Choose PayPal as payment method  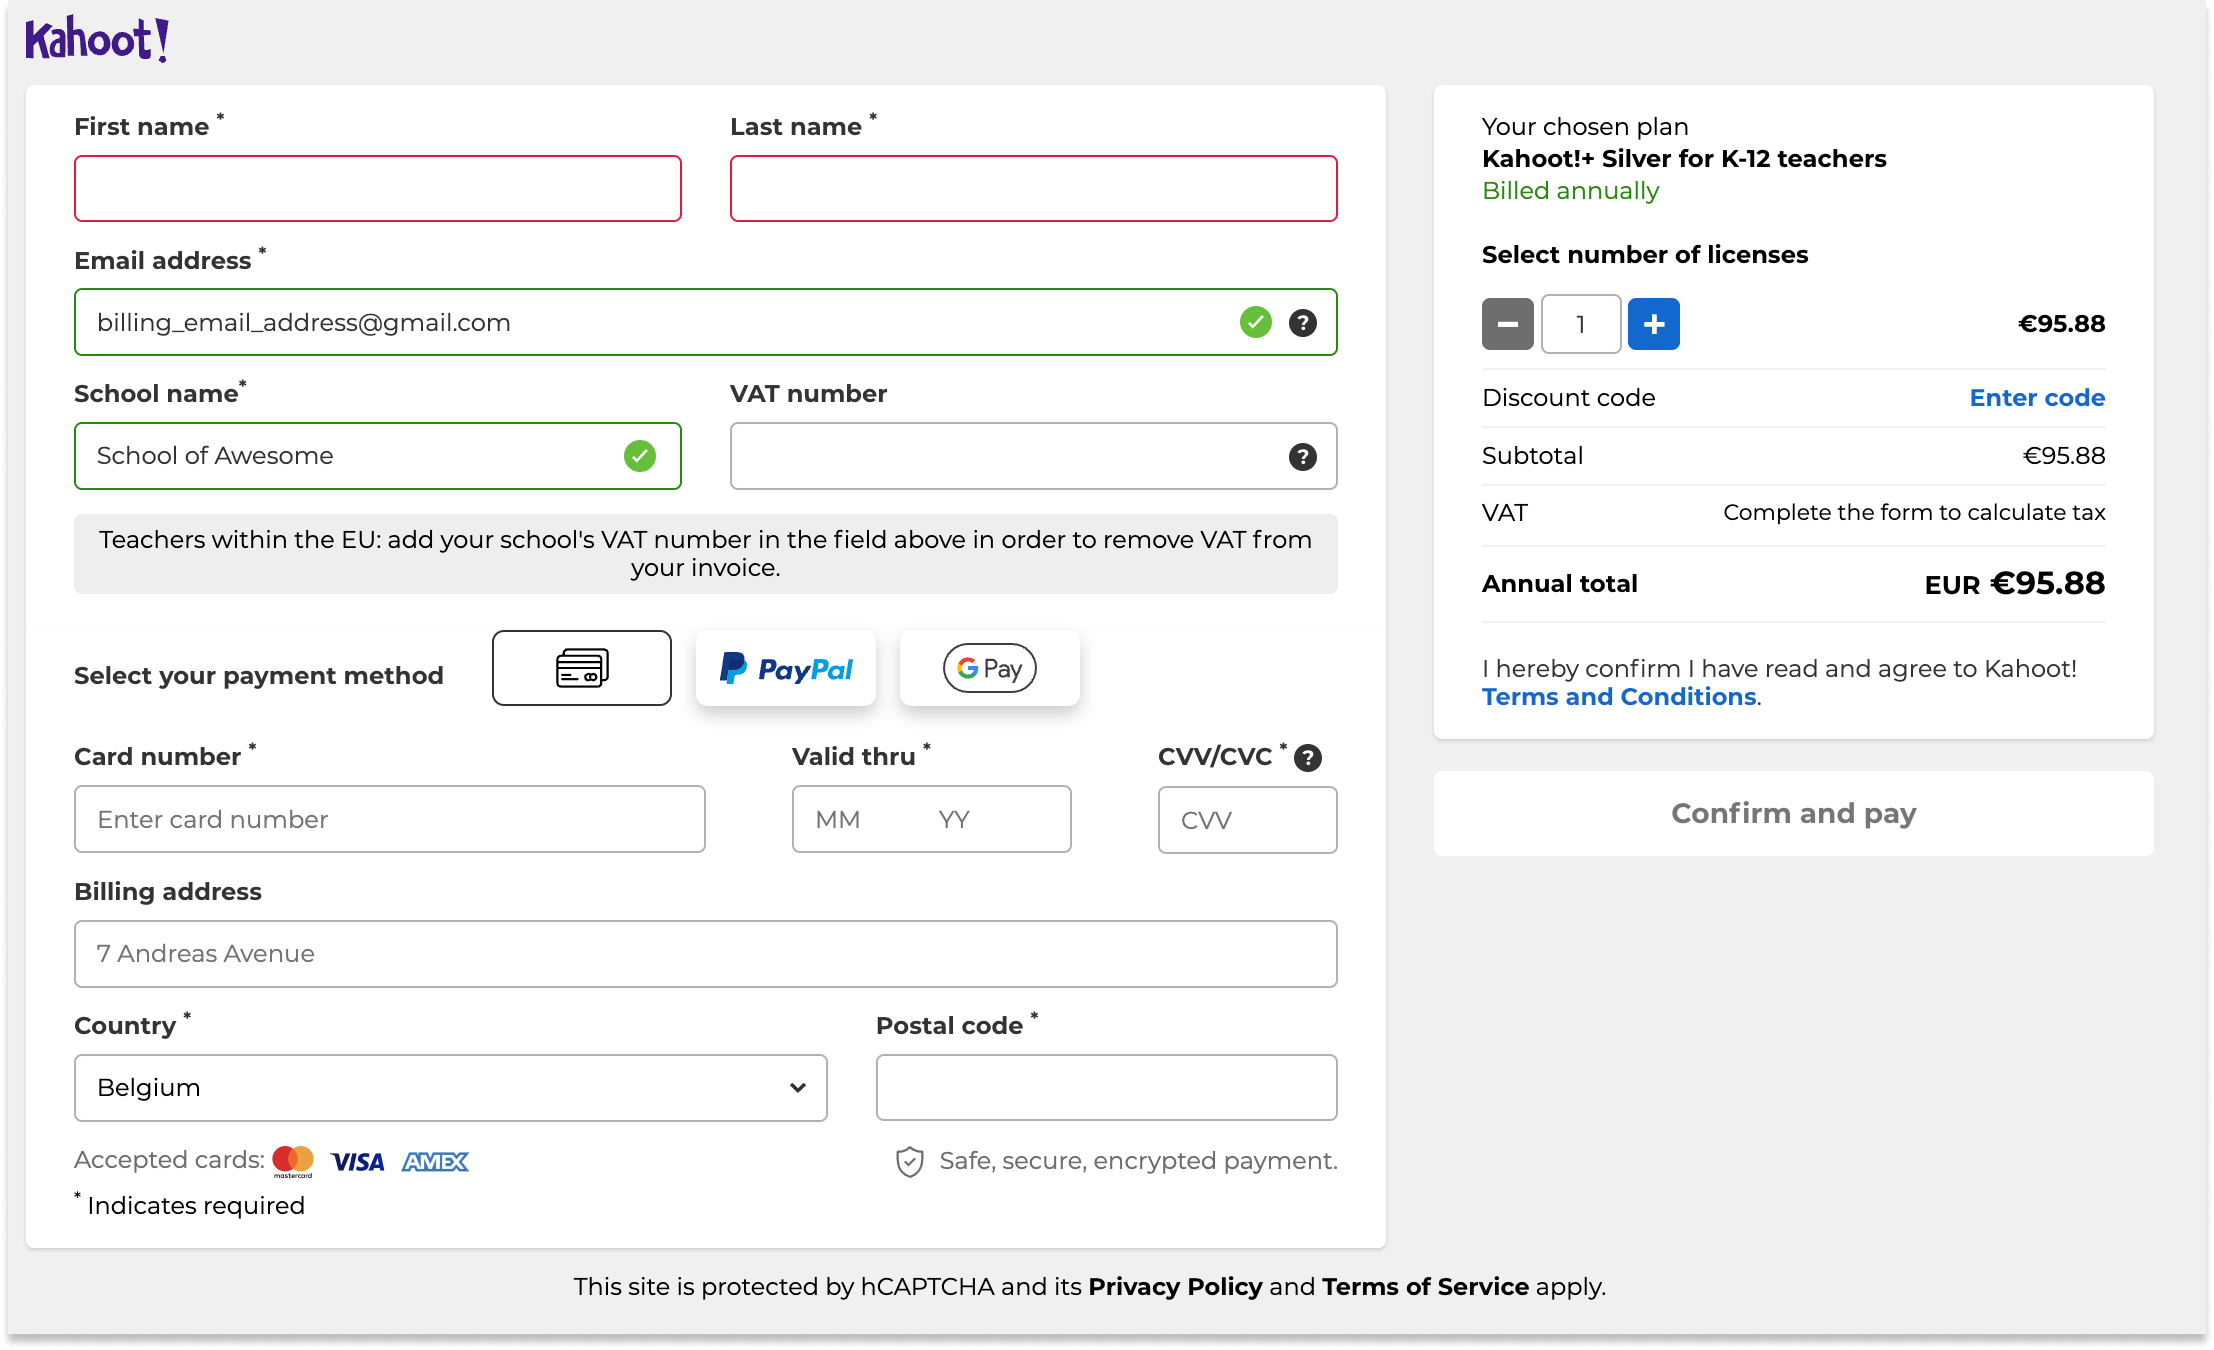click(786, 668)
